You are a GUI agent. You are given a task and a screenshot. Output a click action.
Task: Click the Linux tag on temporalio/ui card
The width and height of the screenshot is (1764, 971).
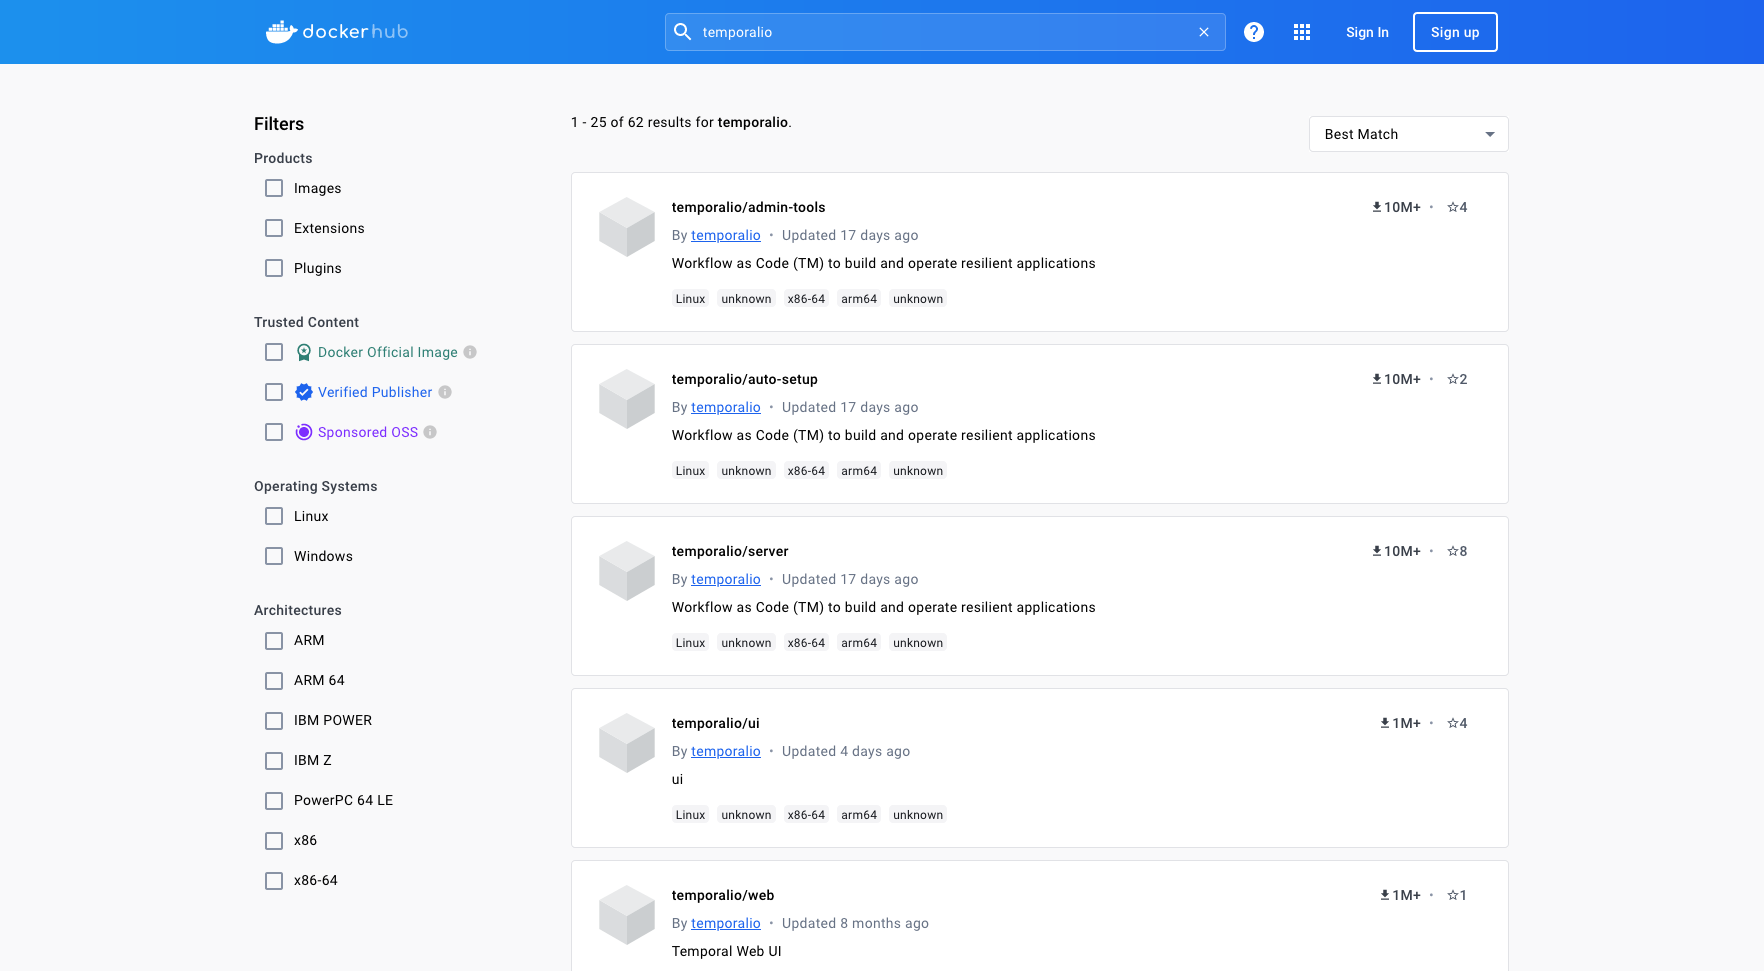pos(690,815)
